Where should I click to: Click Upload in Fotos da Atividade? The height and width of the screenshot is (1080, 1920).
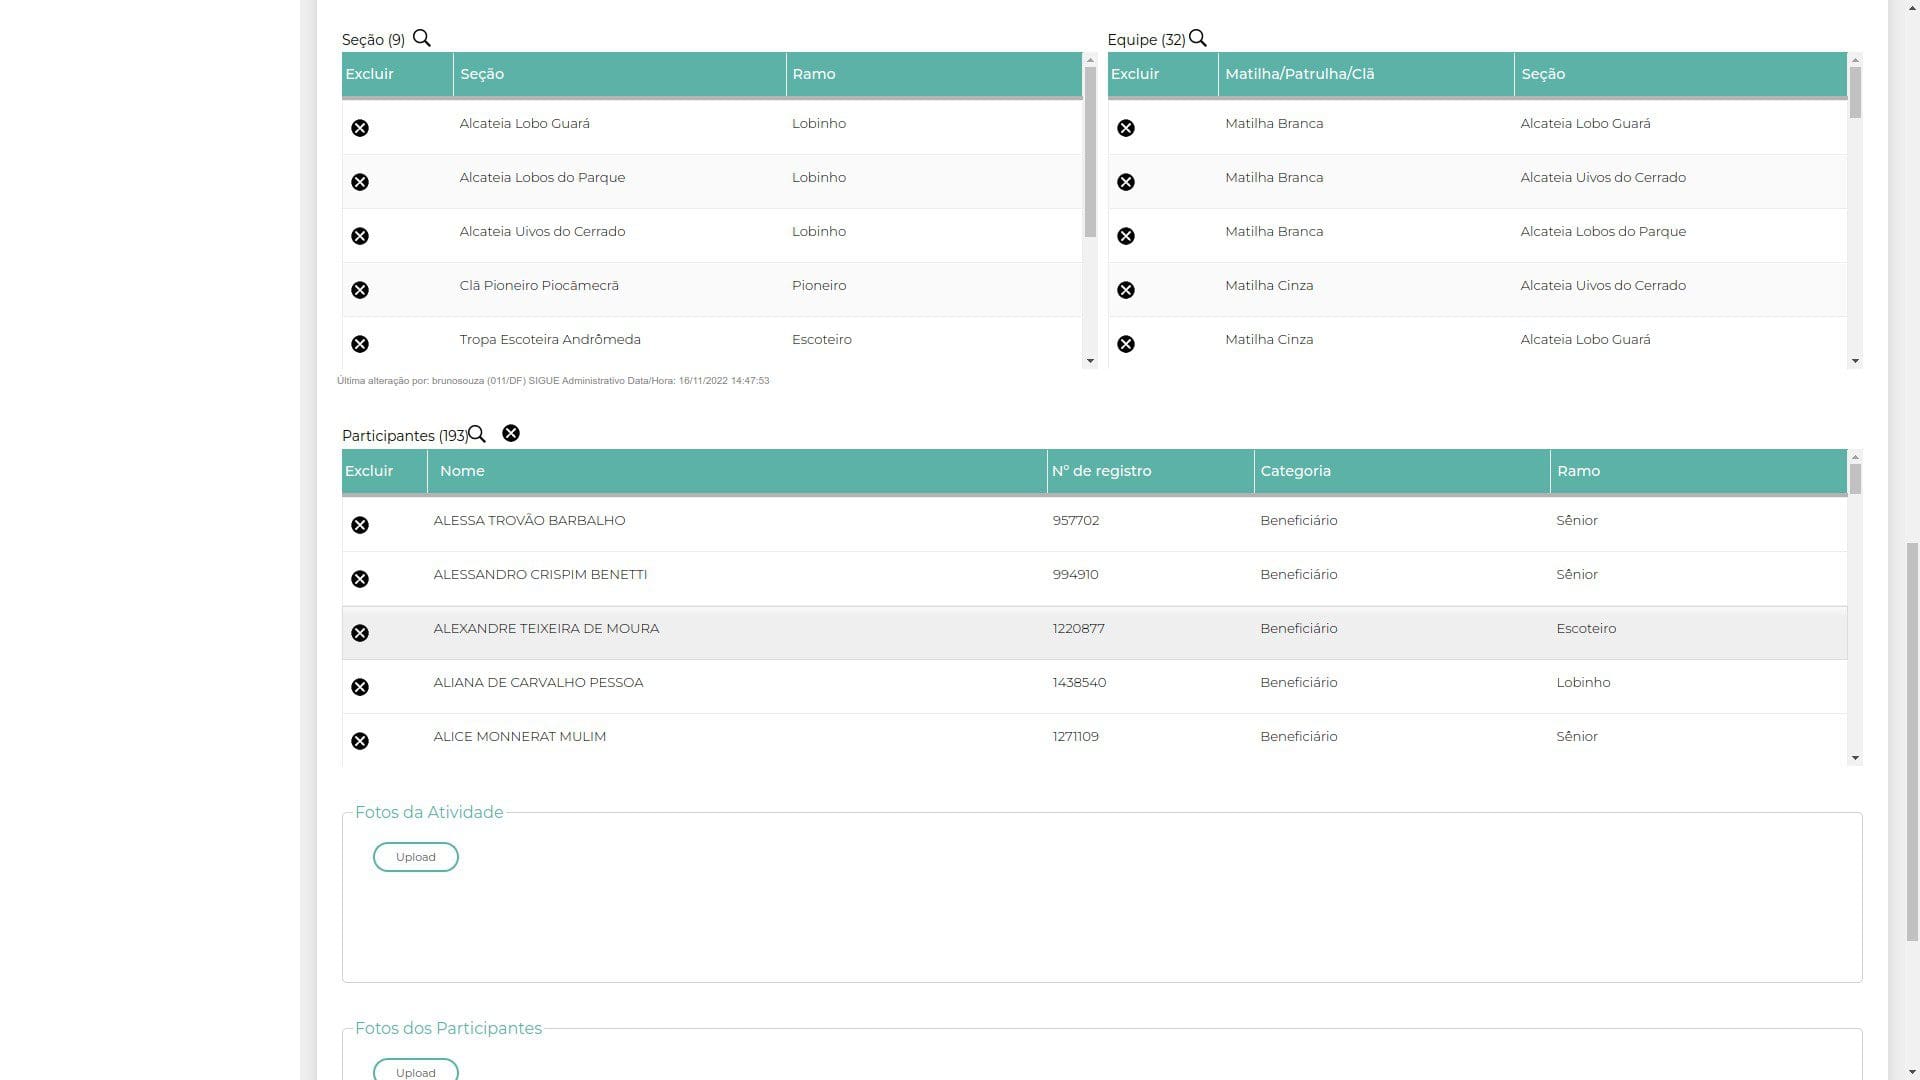coord(416,857)
